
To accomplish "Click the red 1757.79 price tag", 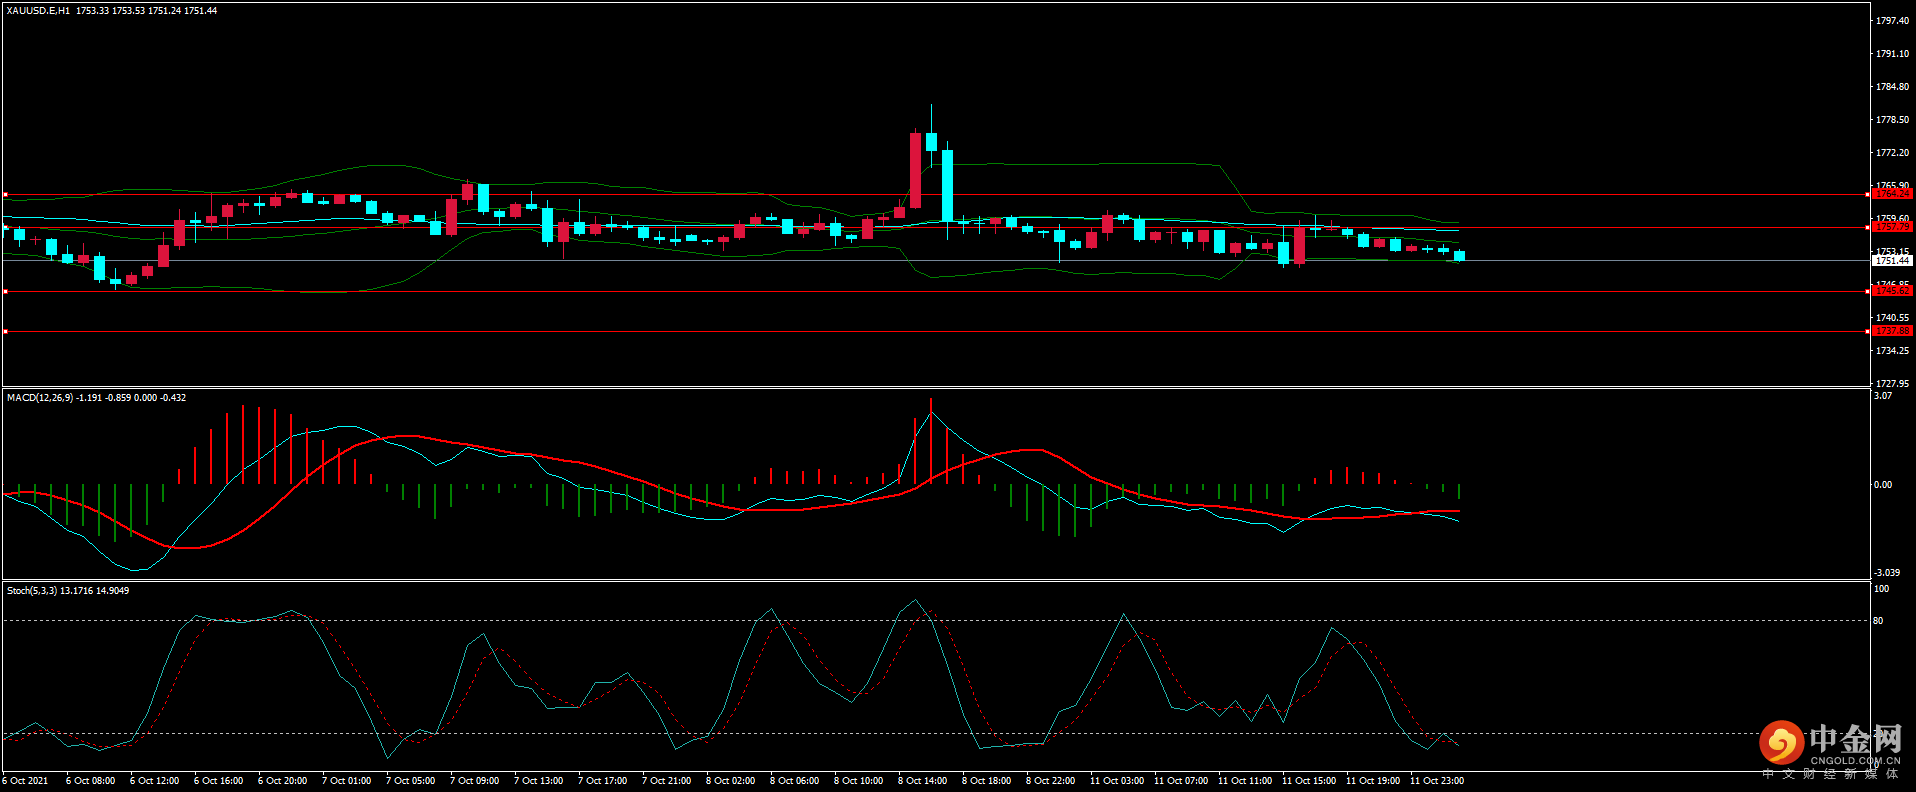I will [x=1891, y=227].
